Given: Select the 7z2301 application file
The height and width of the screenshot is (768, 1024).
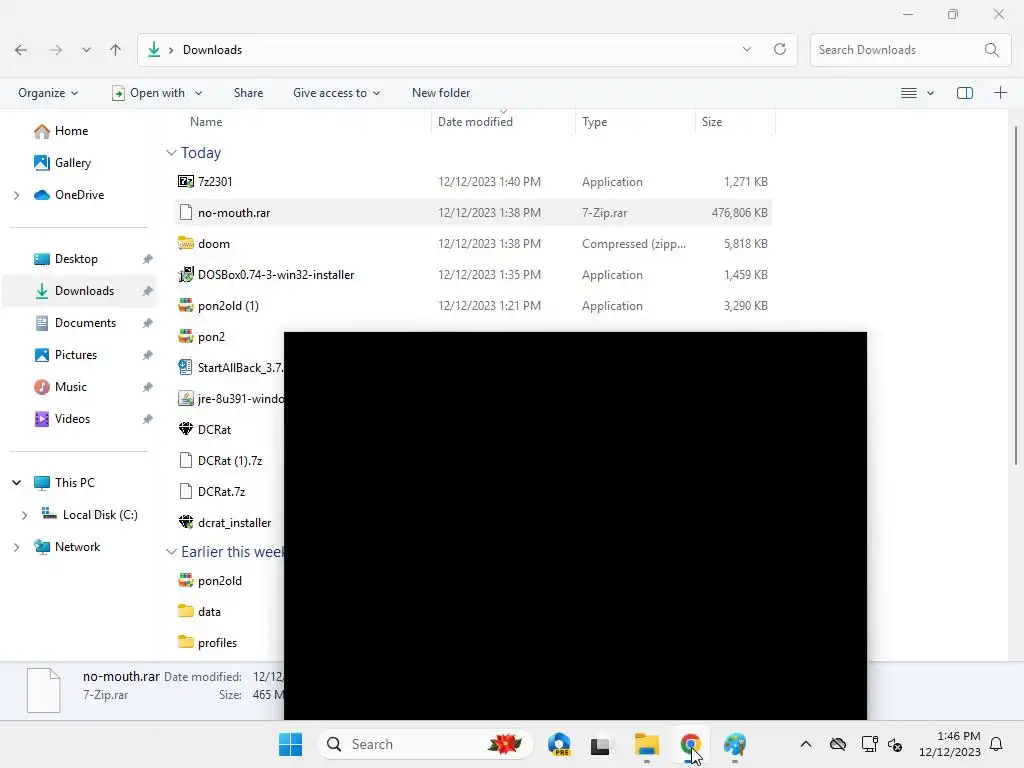Looking at the screenshot, I should tap(473, 182).
